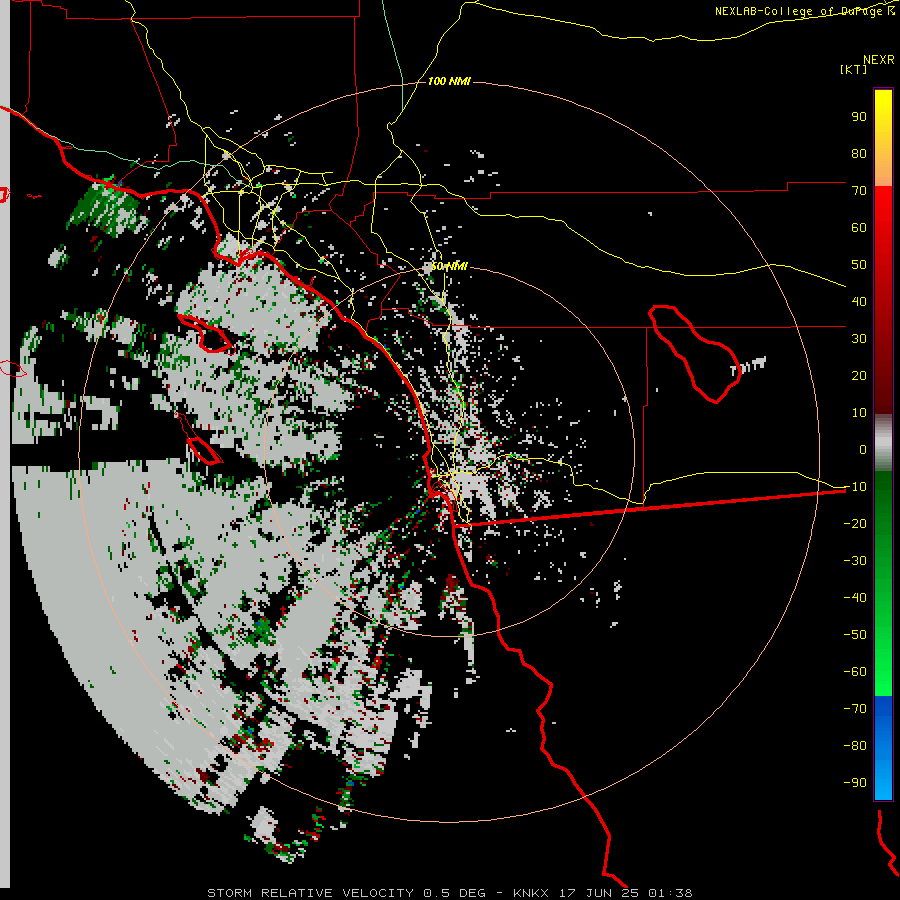900x900 pixels.
Task: Click the 70 knot label on color scale
Action: tap(859, 191)
